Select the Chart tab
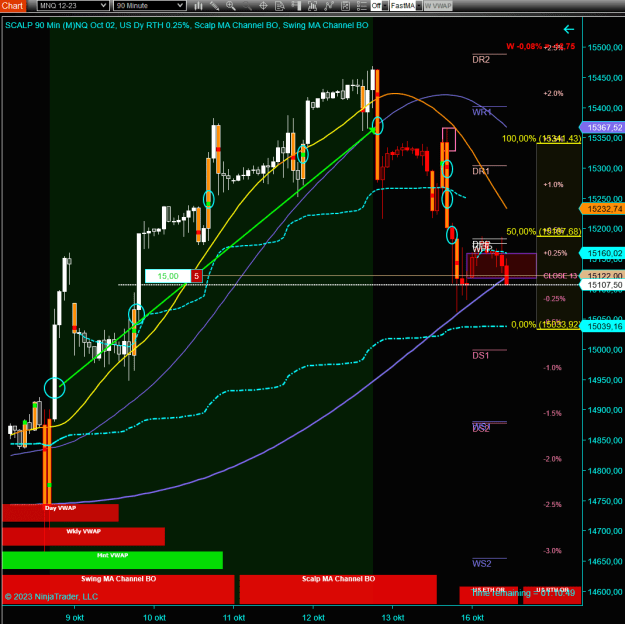The height and width of the screenshot is (624, 625). coord(13,6)
